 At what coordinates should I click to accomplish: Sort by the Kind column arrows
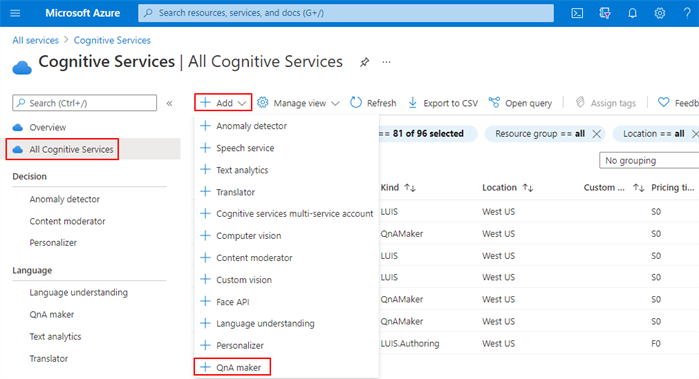pyautogui.click(x=410, y=188)
